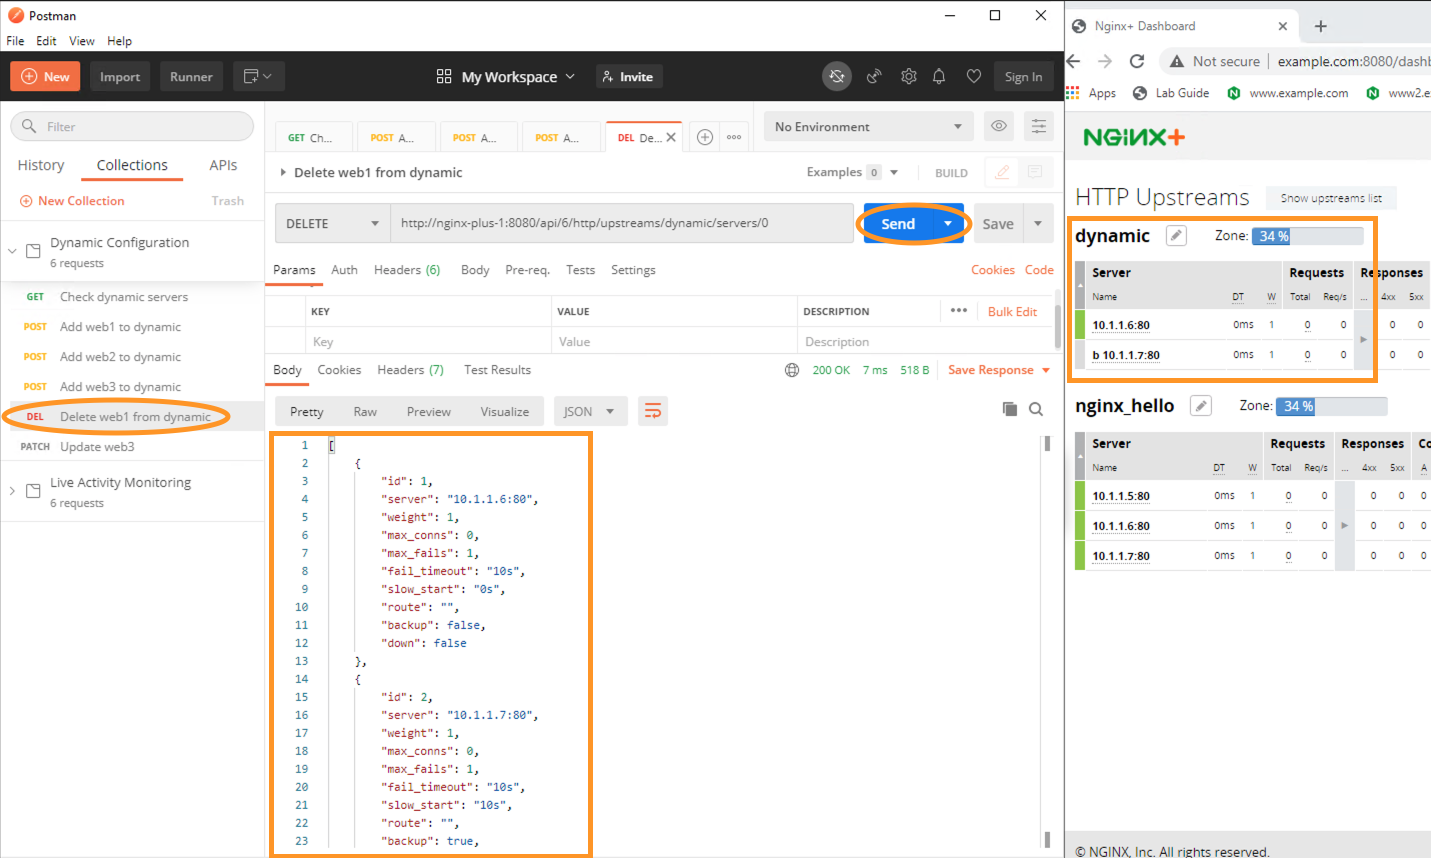Open the Apps bookmarks shortcut

(x=1091, y=93)
